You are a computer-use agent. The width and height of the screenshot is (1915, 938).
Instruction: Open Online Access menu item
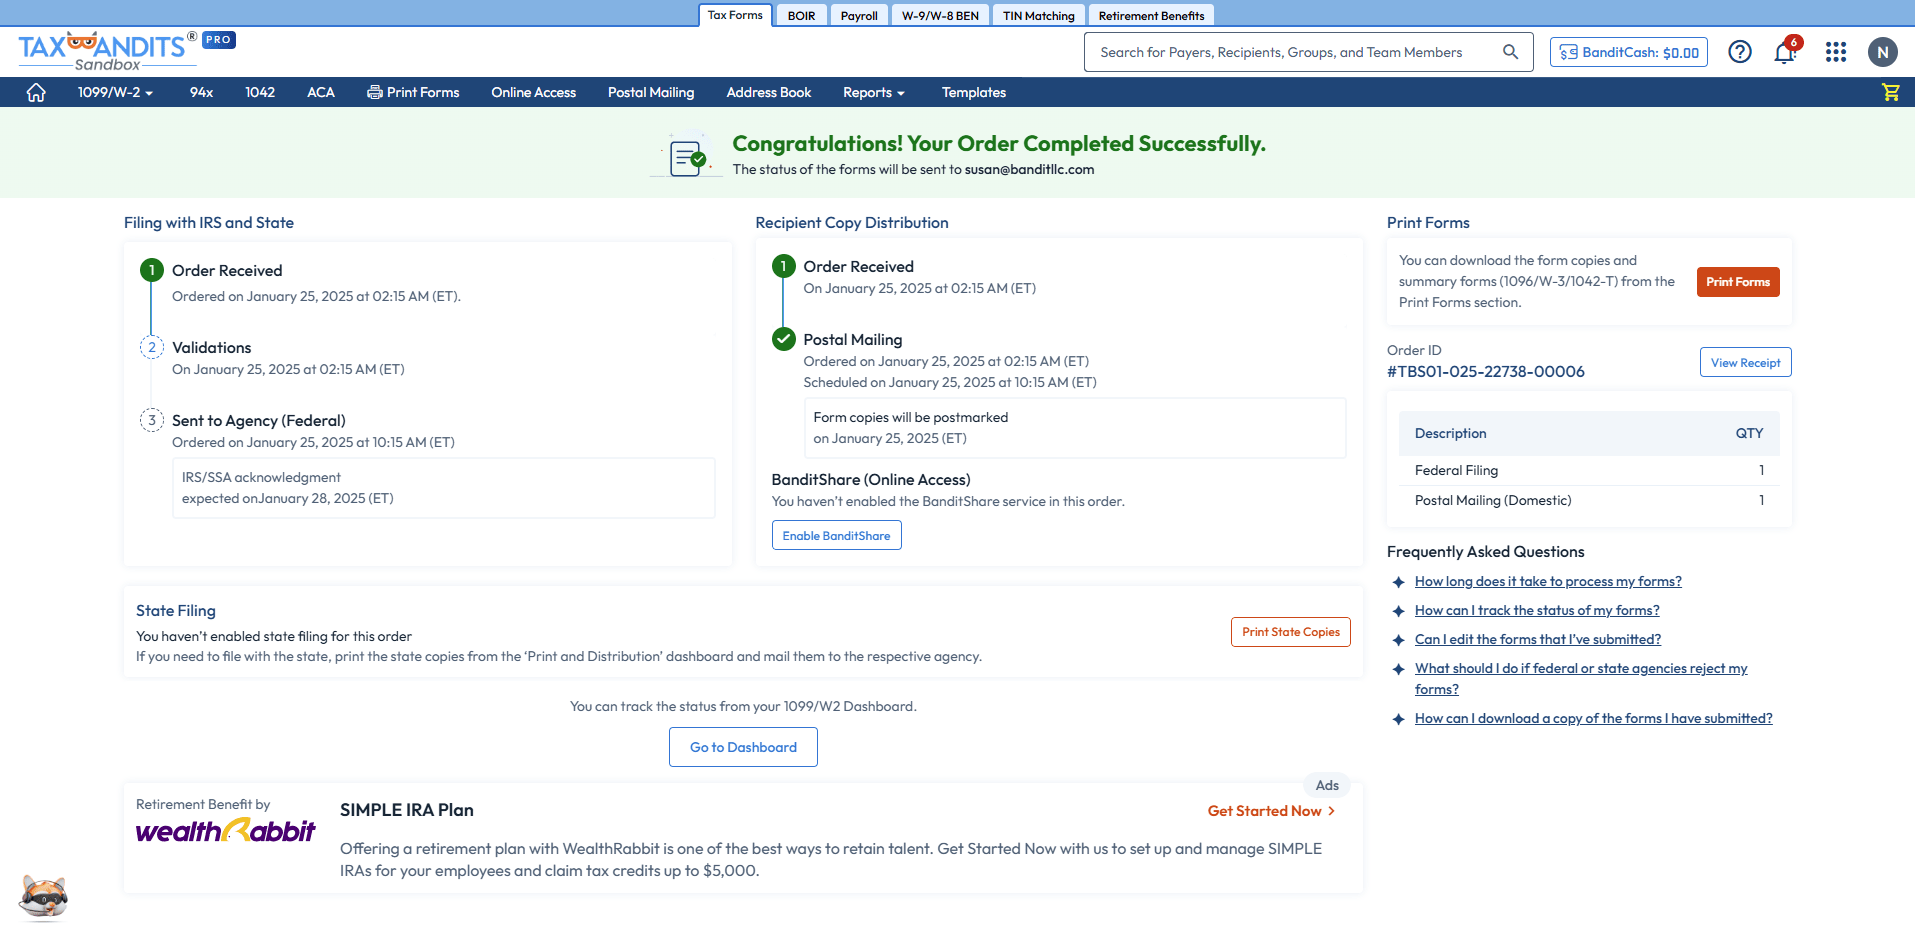(x=533, y=92)
